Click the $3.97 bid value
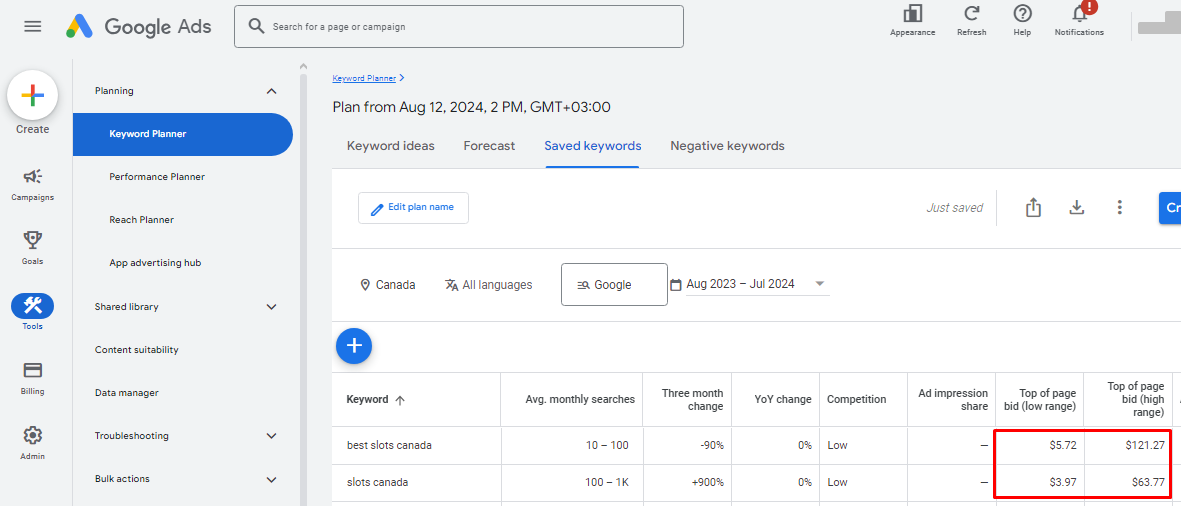 1063,483
